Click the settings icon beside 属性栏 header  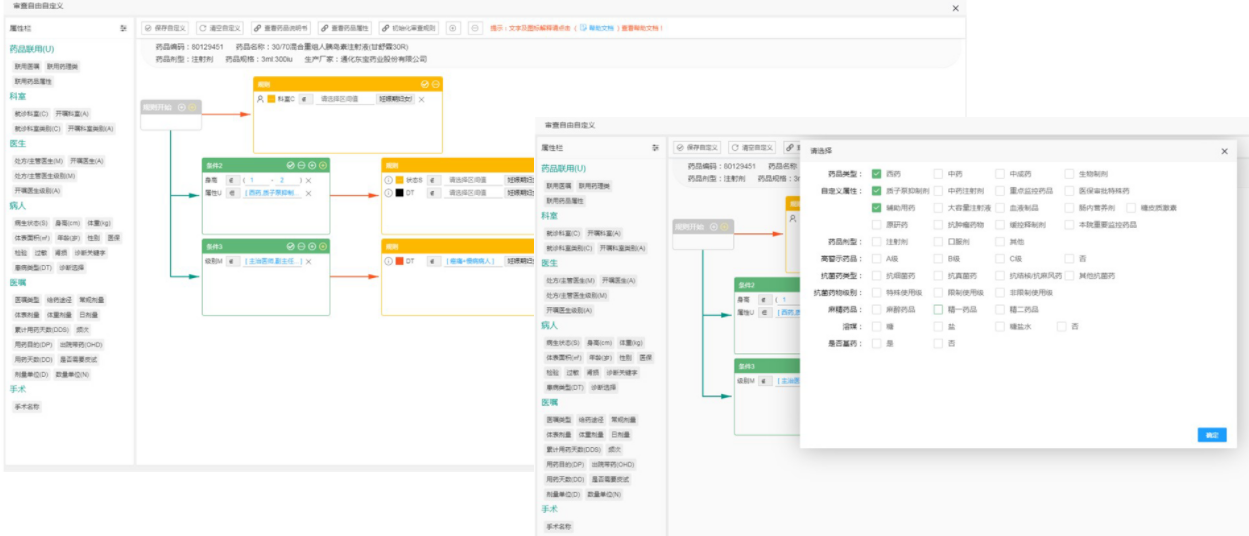(x=123, y=28)
